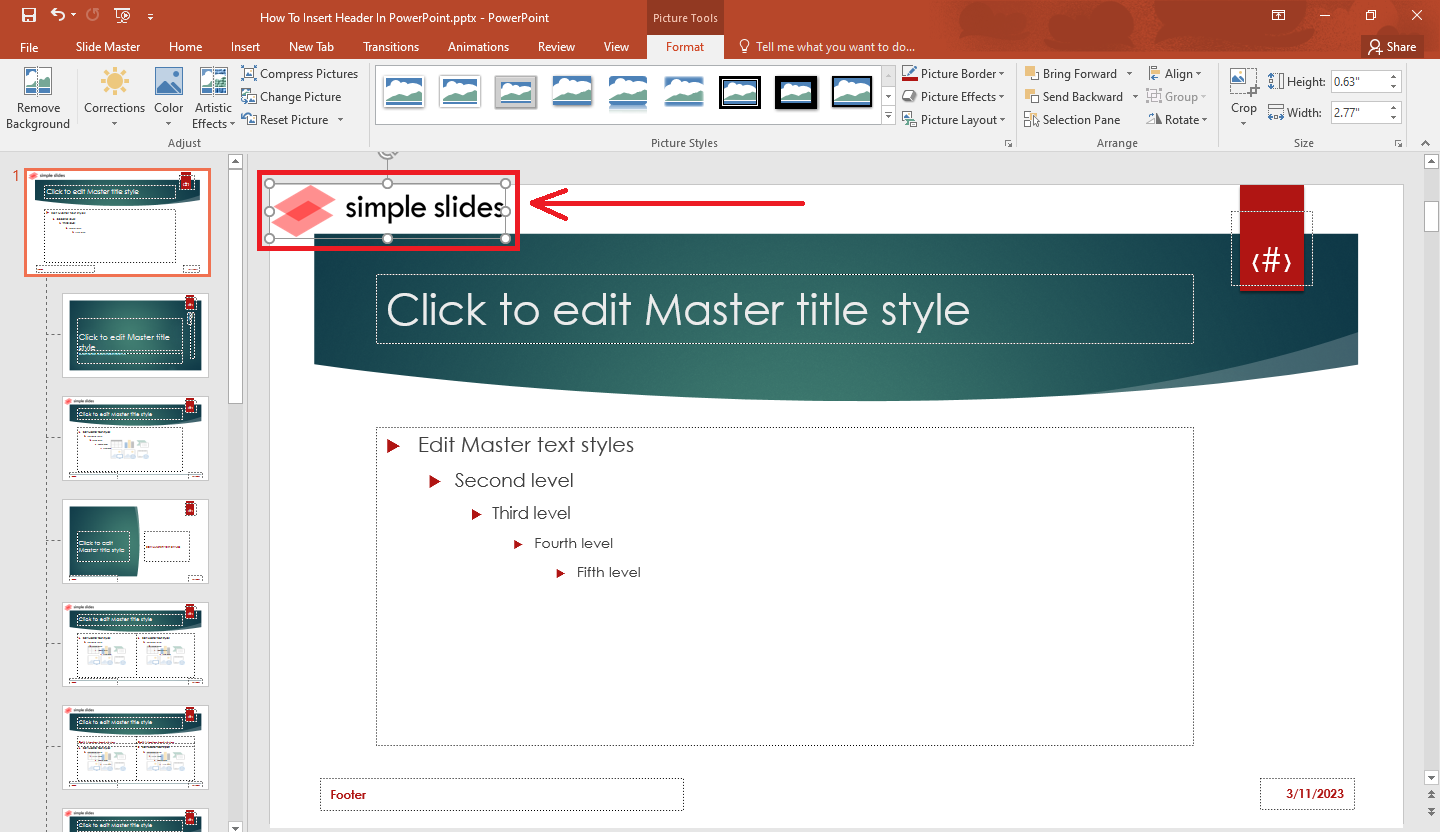Open the Corrections tool

coord(114,96)
